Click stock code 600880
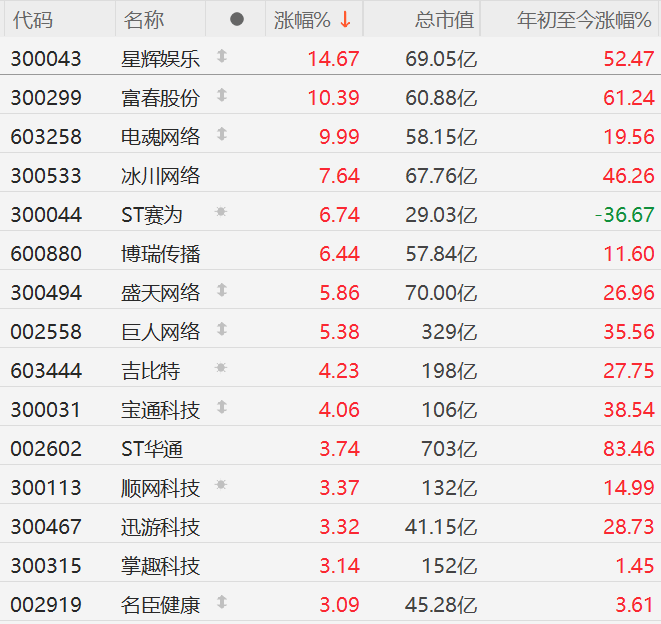Screen dimensions: 661x624 (x=46, y=254)
